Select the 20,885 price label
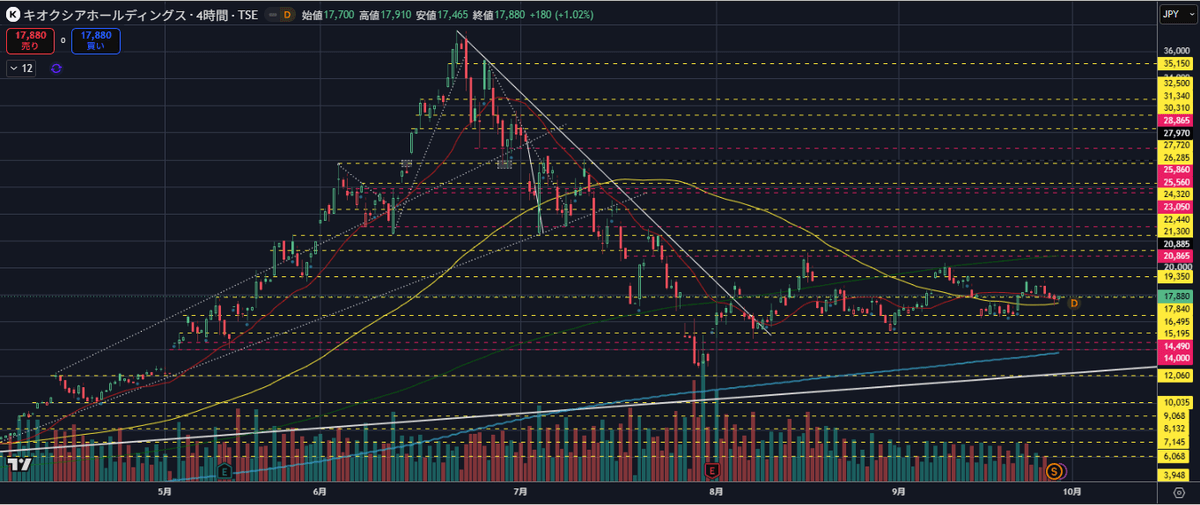 pyautogui.click(x=1175, y=243)
